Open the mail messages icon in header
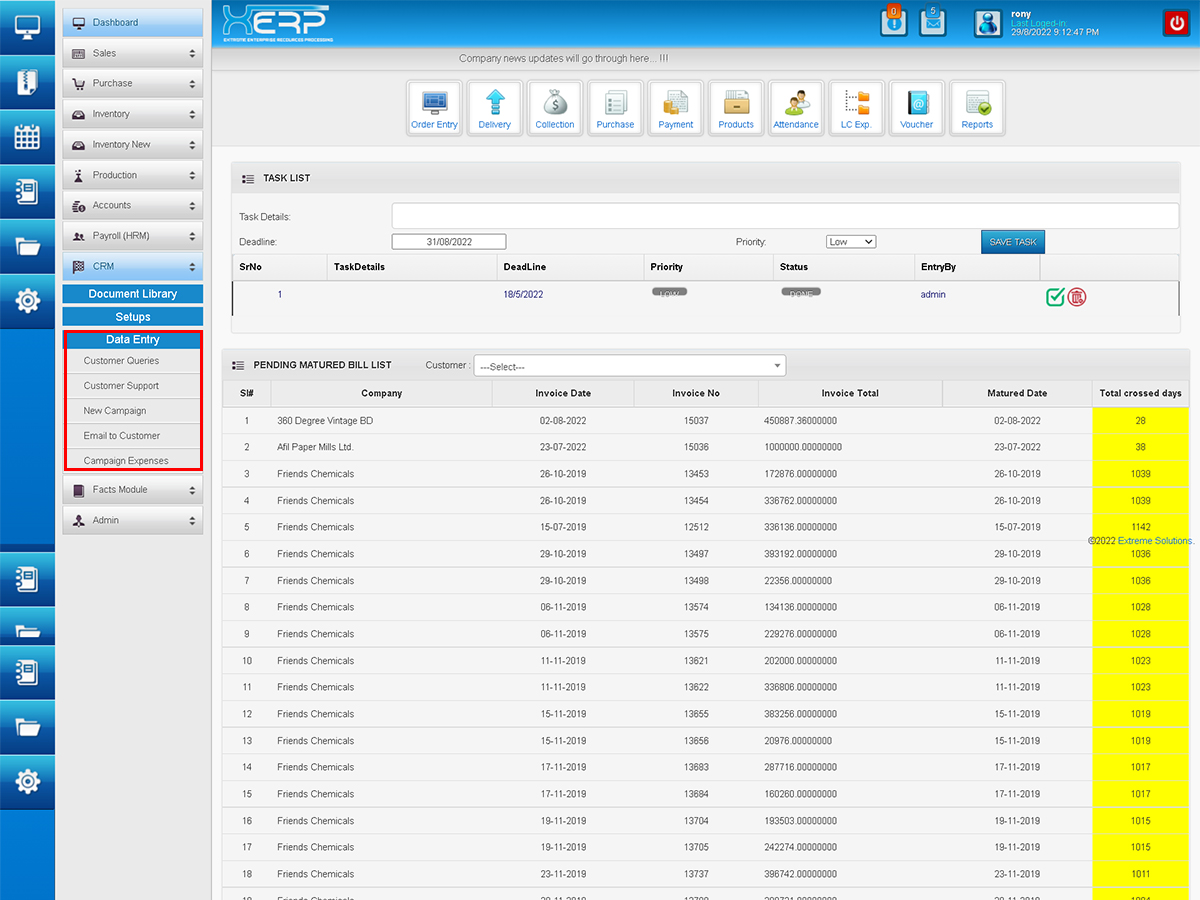Screen dimensions: 1200x900 (932, 23)
